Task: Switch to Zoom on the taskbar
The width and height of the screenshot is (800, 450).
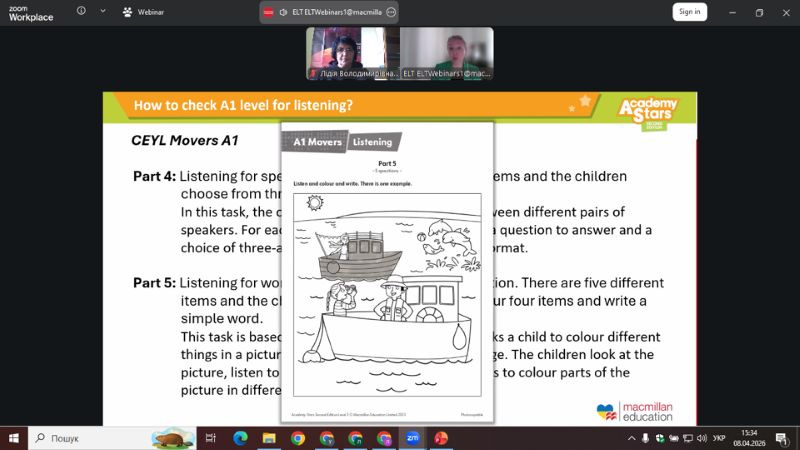Action: [412, 438]
